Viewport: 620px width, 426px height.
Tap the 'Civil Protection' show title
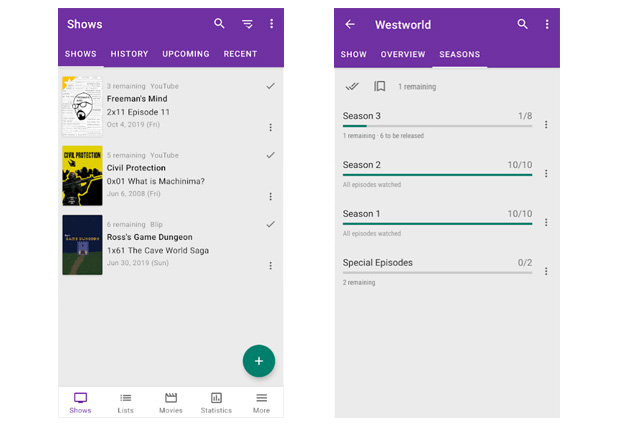(136, 168)
